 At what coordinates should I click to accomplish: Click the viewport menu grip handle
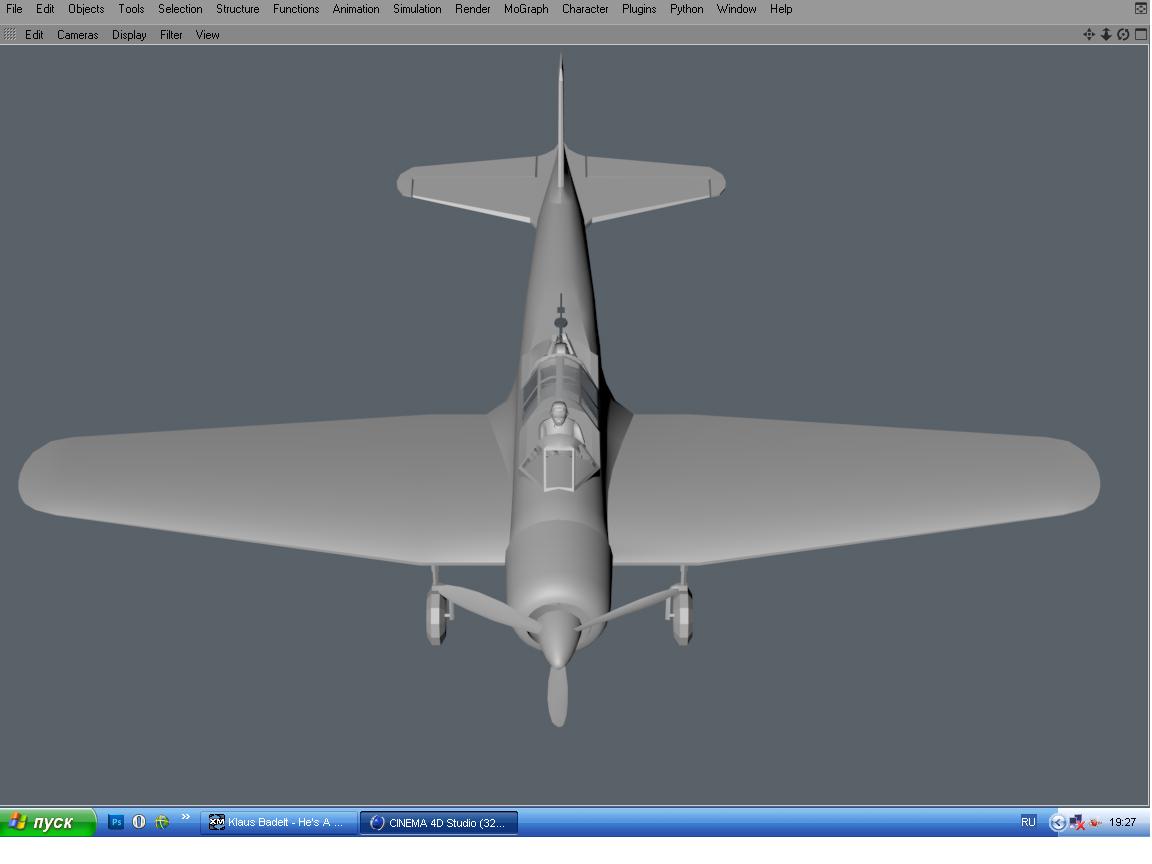[10, 34]
